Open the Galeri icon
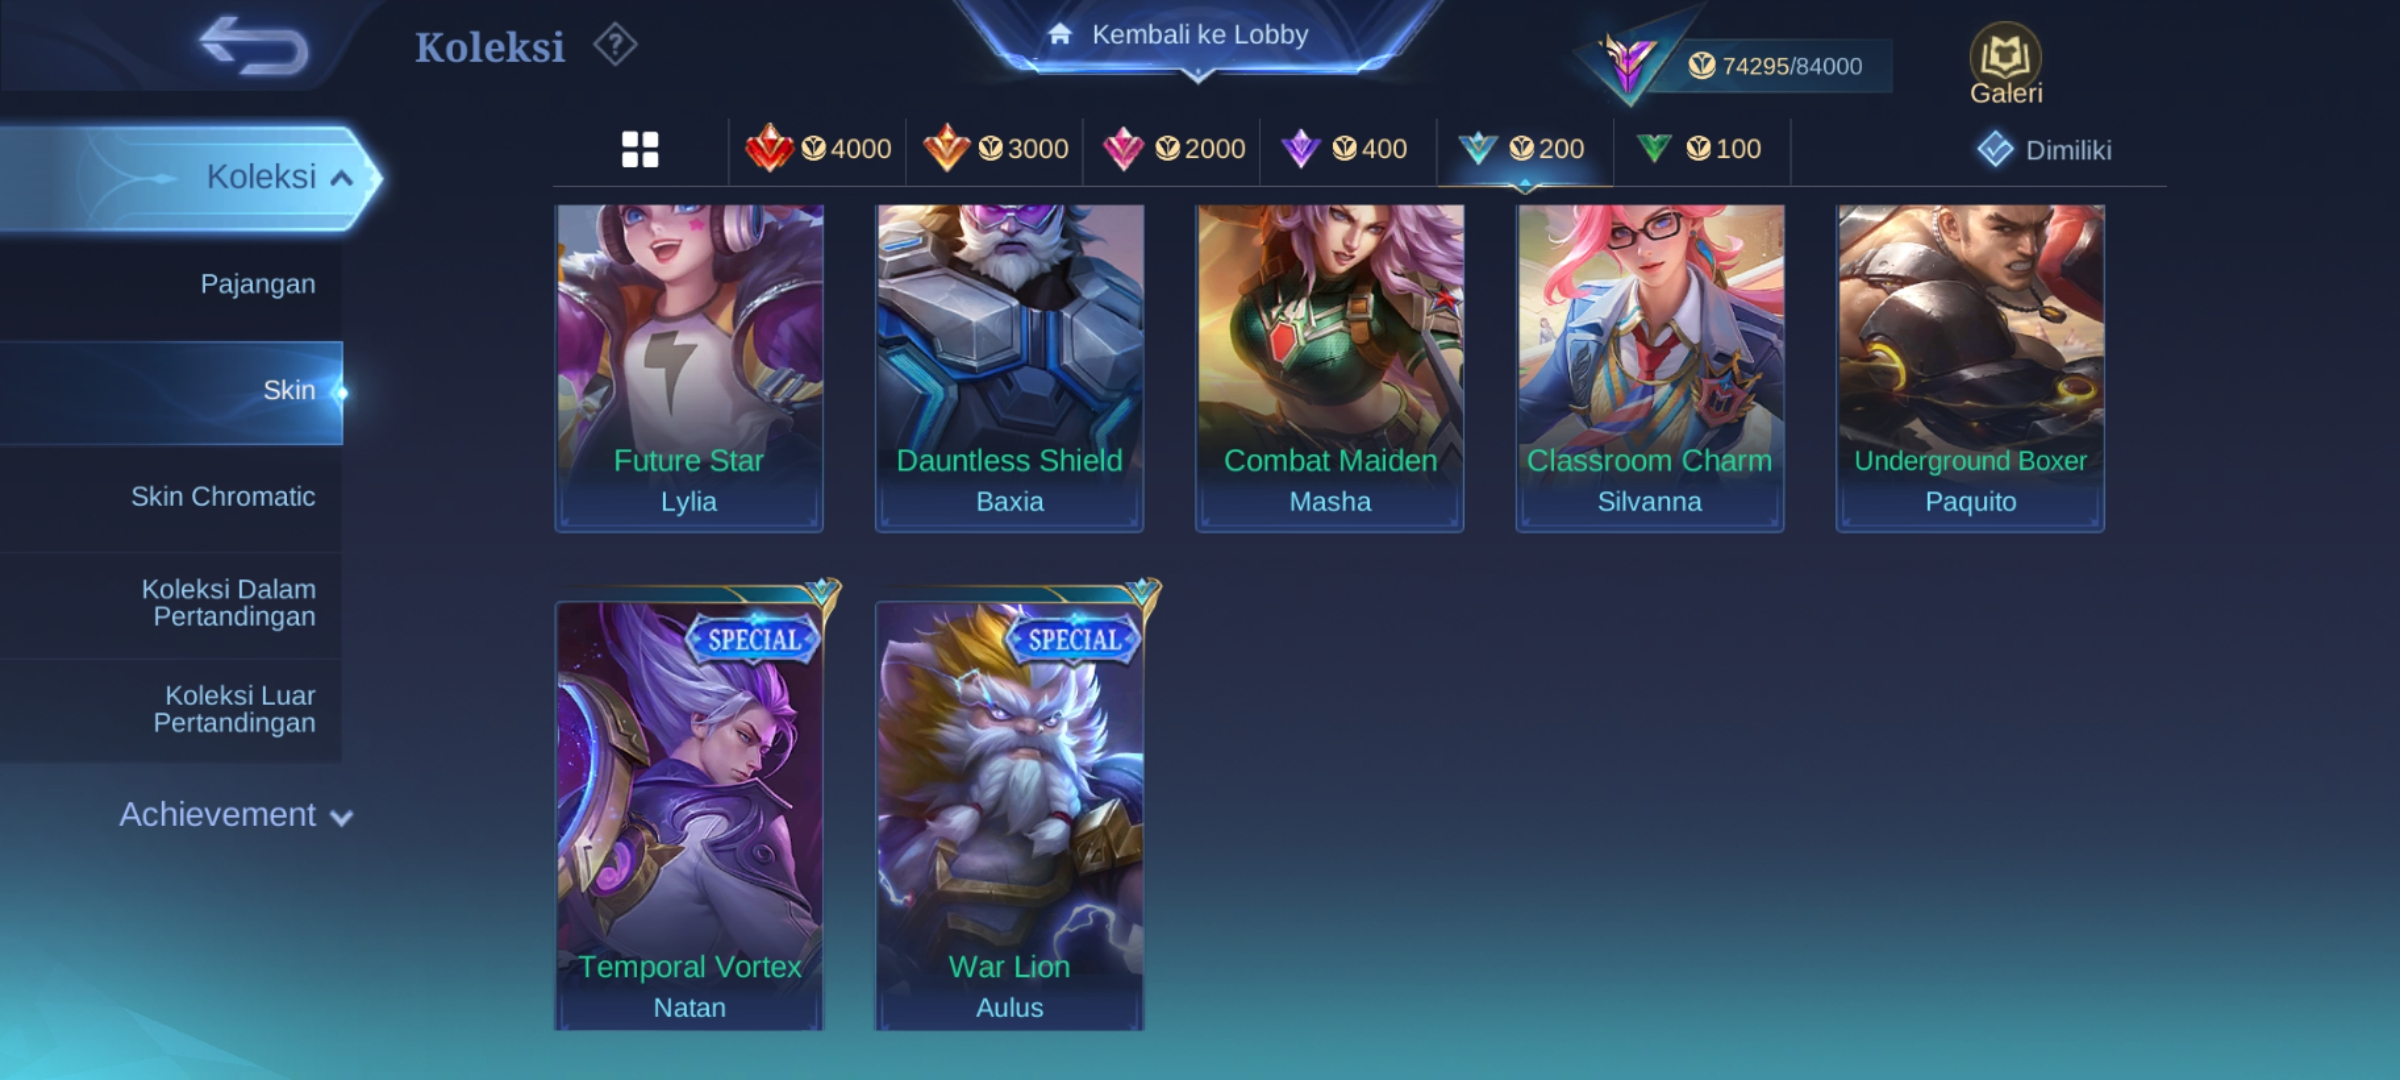 2005,64
